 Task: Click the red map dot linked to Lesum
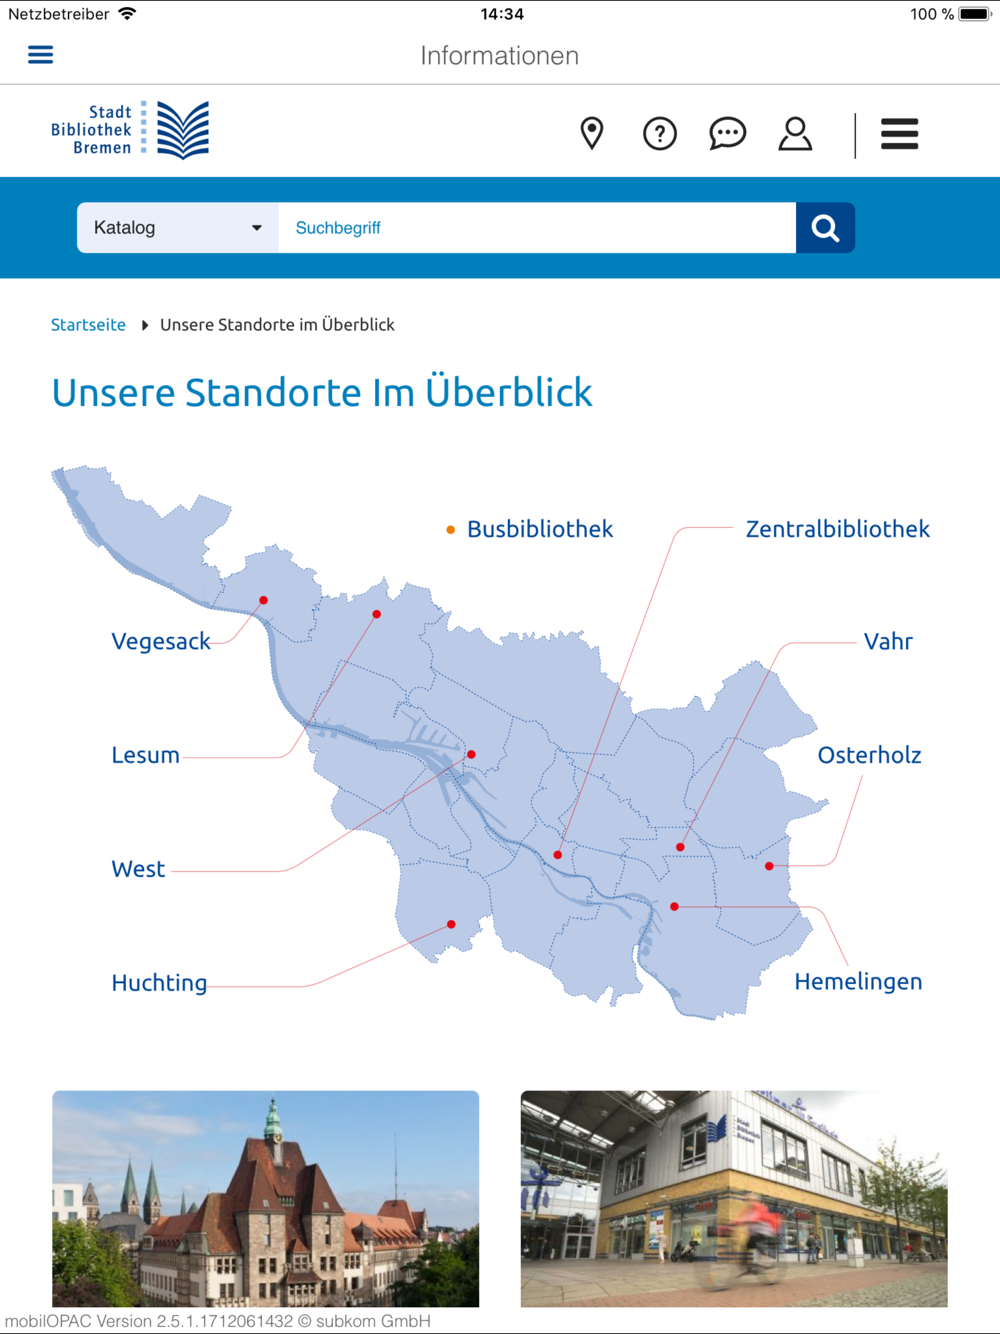pos(376,614)
